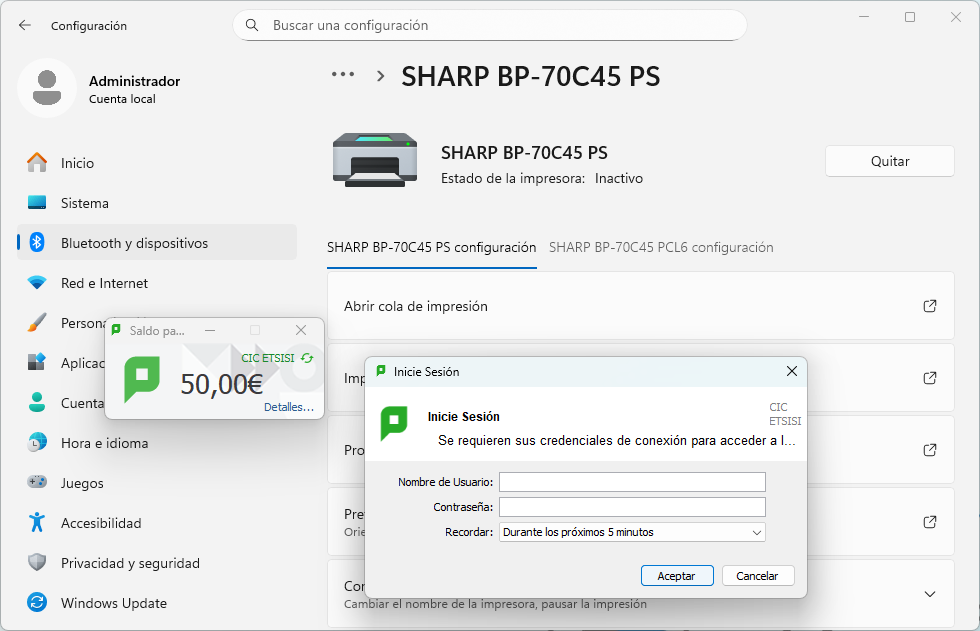Click the external link icon on the Imp... row
The height and width of the screenshot is (631, 980).
(929, 378)
